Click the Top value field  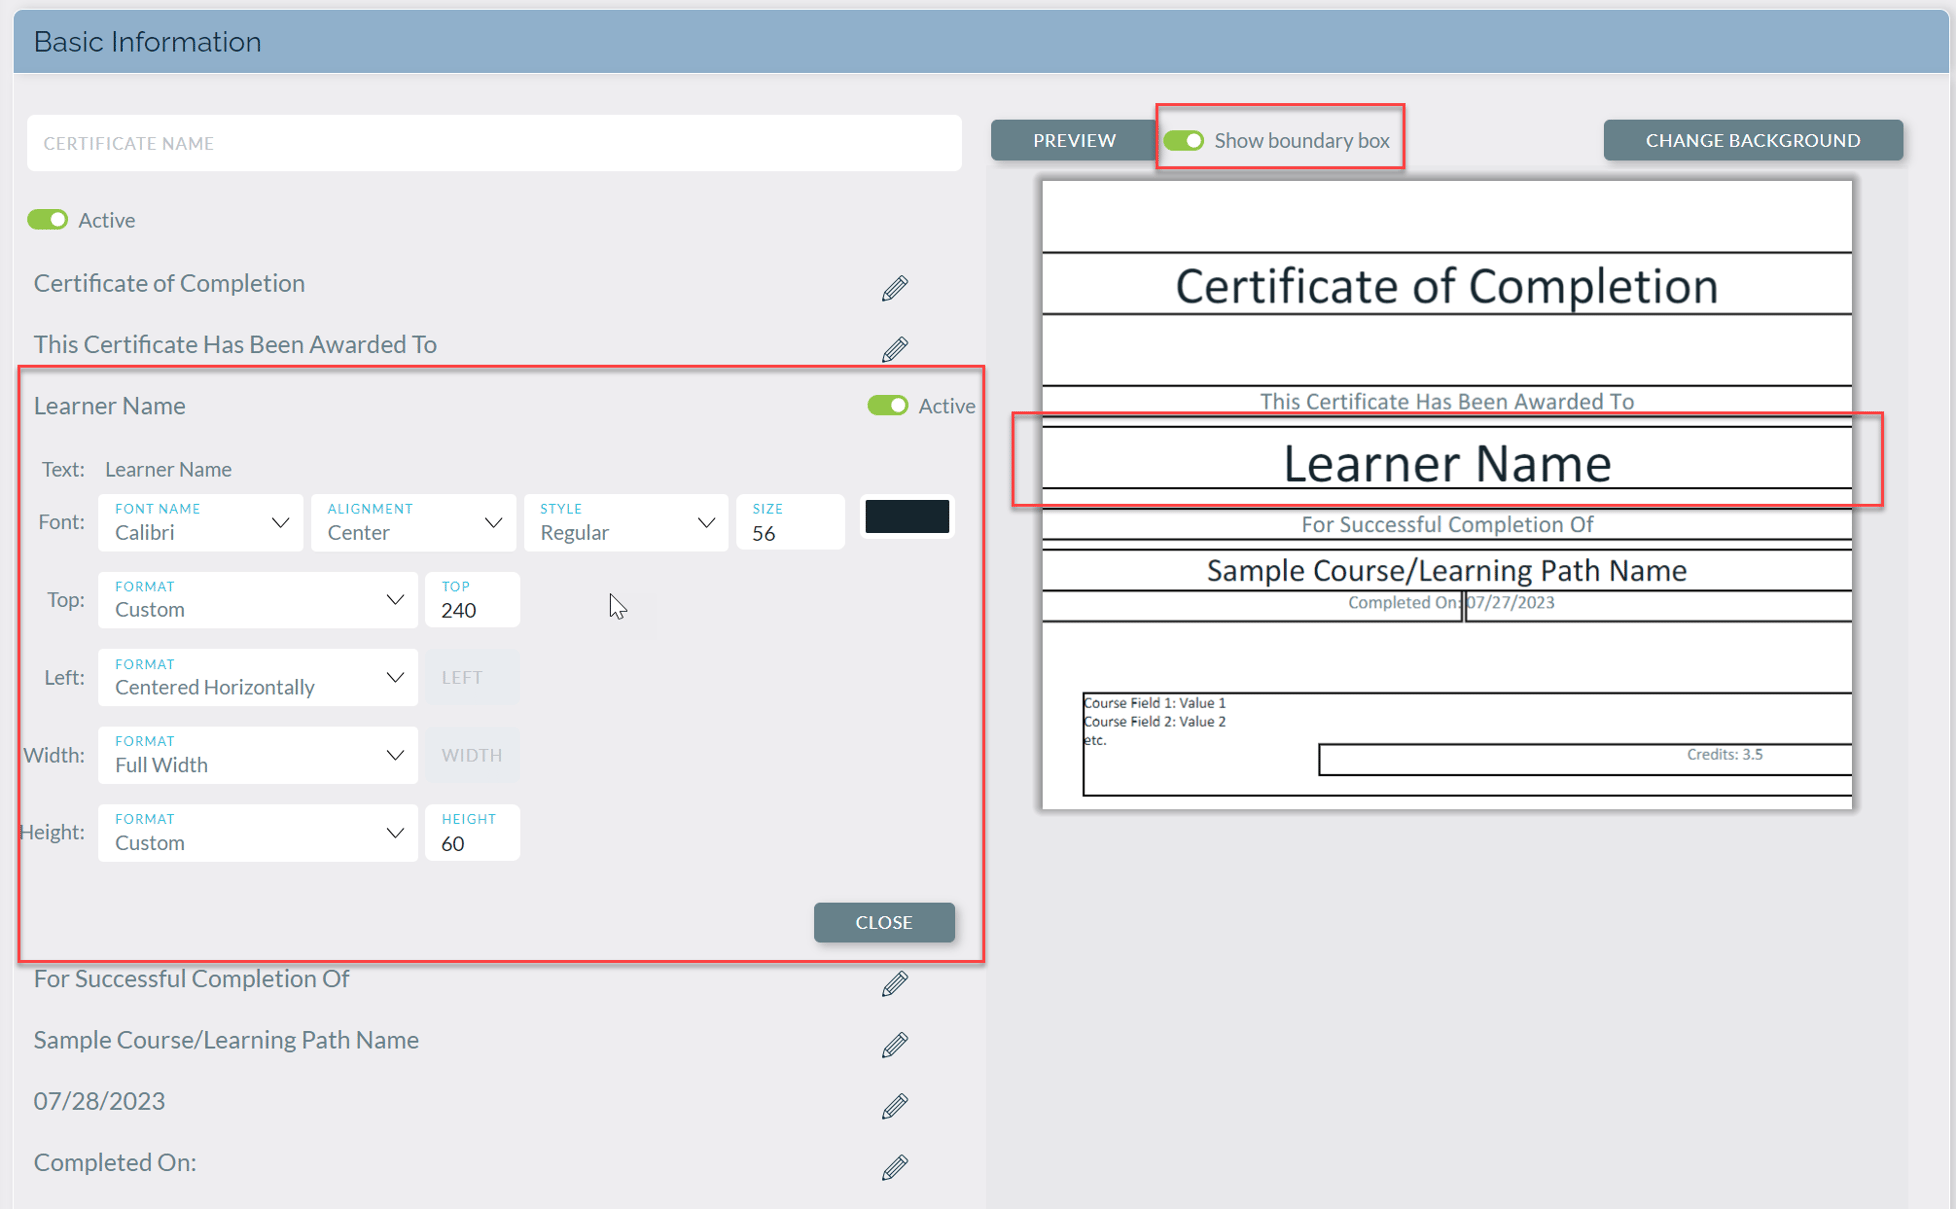[x=472, y=600]
